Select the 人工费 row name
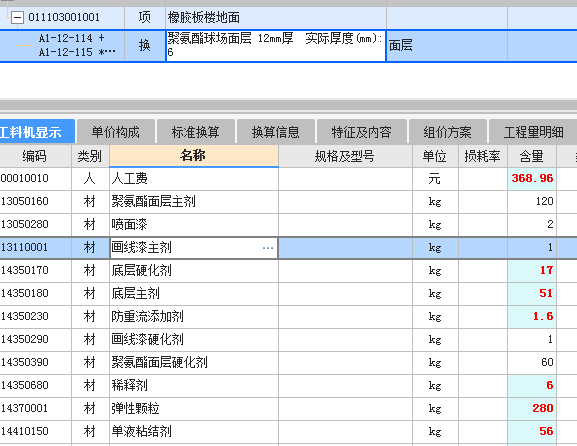The height and width of the screenshot is (446, 577). tap(194, 179)
